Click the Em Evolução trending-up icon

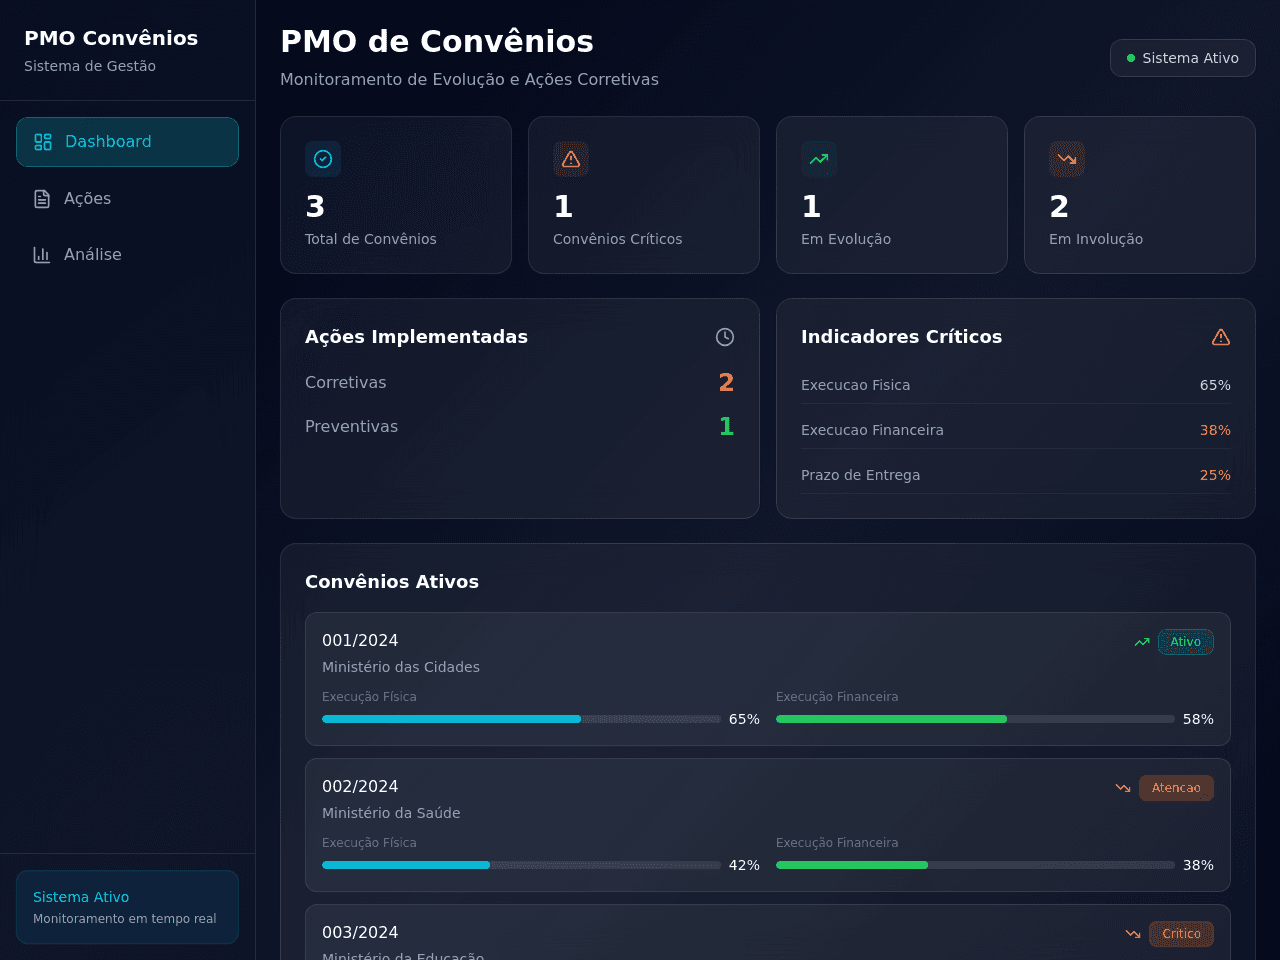pyautogui.click(x=819, y=159)
